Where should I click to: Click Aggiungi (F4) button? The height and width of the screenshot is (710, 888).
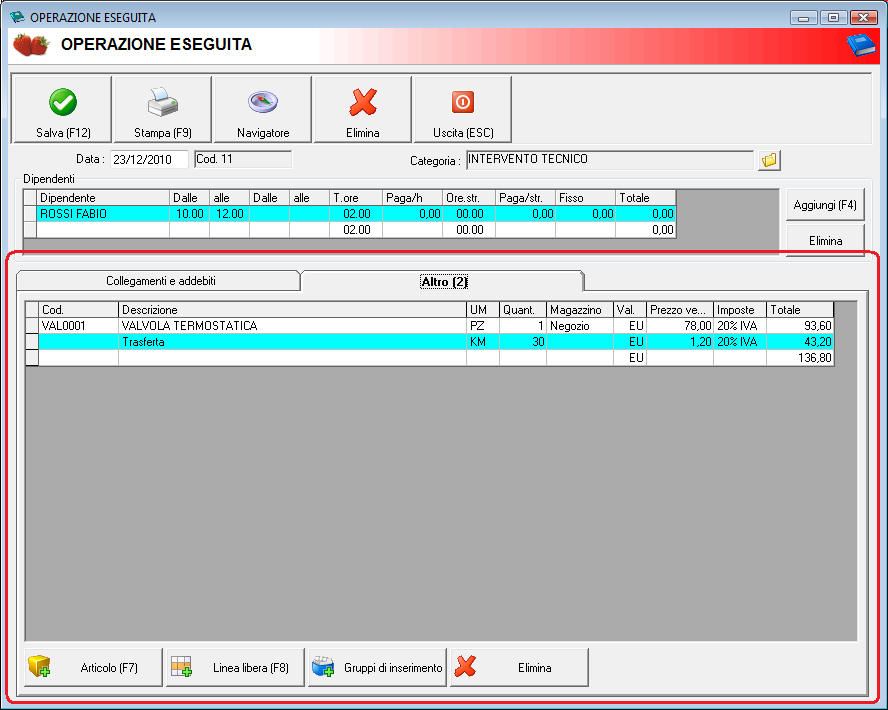tap(825, 205)
